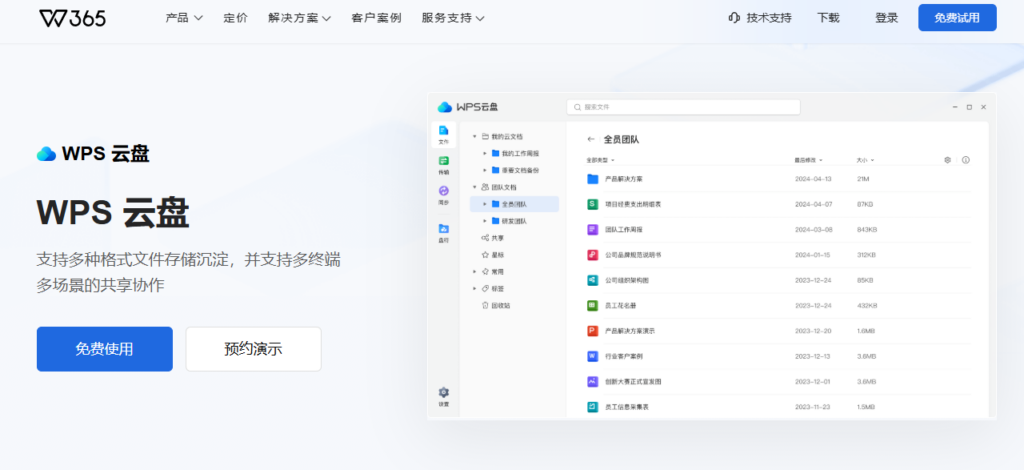Screen dimensions: 1024x470
Task: Click the orange presentation icon for 产品解决方案演示
Action: 593,331
